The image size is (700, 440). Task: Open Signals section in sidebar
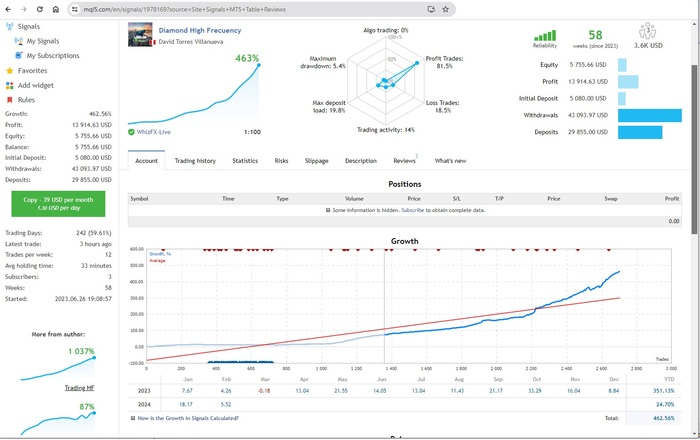[29, 26]
